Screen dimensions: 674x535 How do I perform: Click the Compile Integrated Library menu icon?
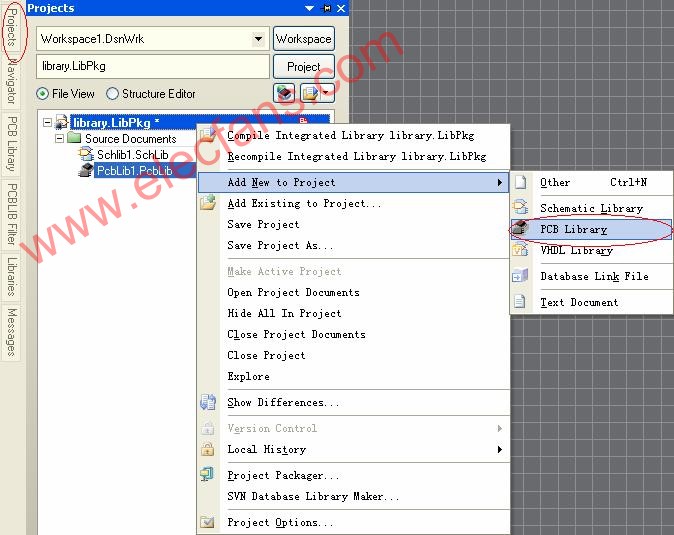[208, 135]
